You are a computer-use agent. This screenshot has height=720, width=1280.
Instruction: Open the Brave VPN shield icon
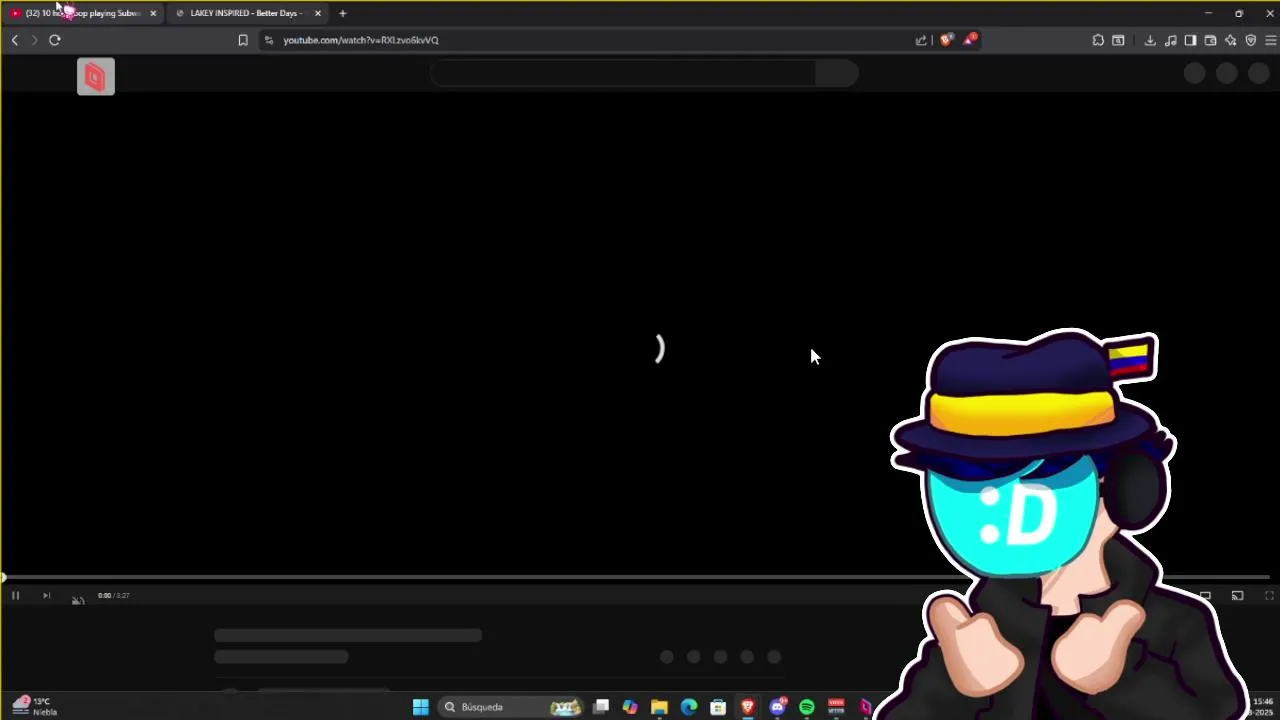(1250, 40)
